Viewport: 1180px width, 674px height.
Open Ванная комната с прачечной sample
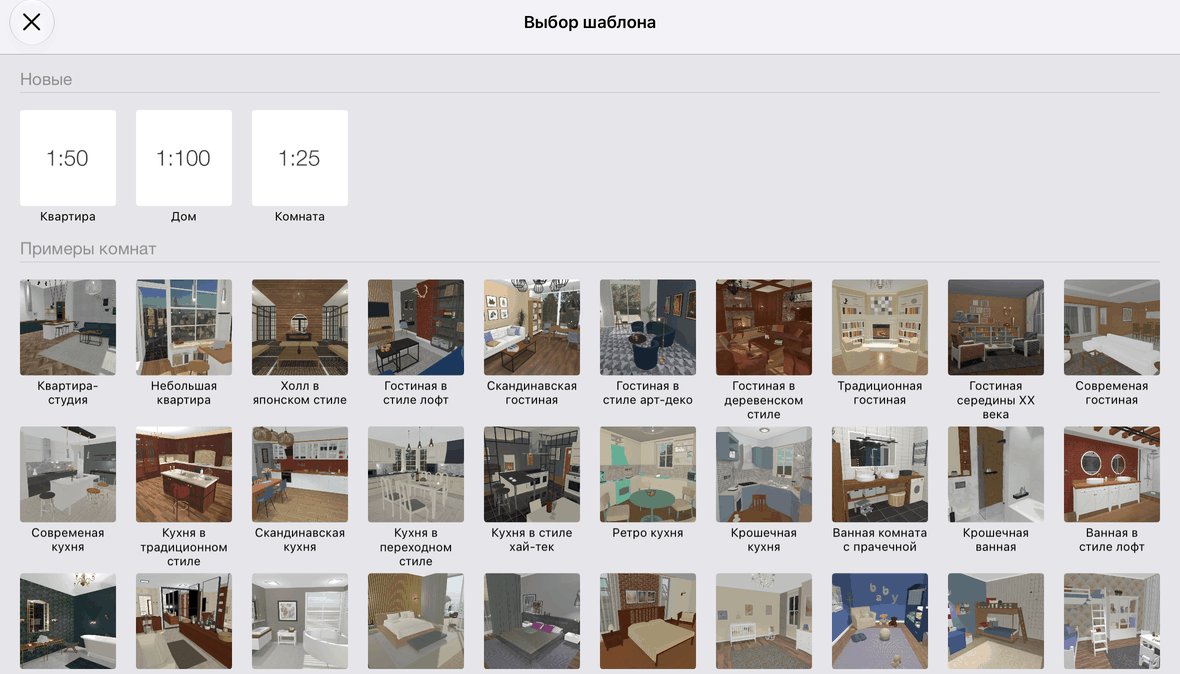[x=879, y=474]
